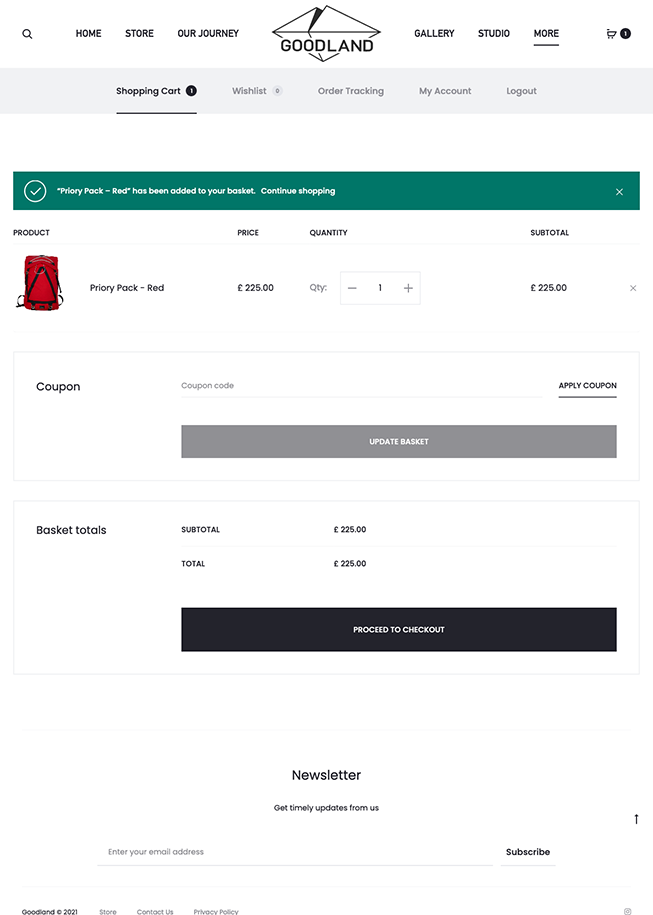Expand the More menu in navigation

pos(546,34)
